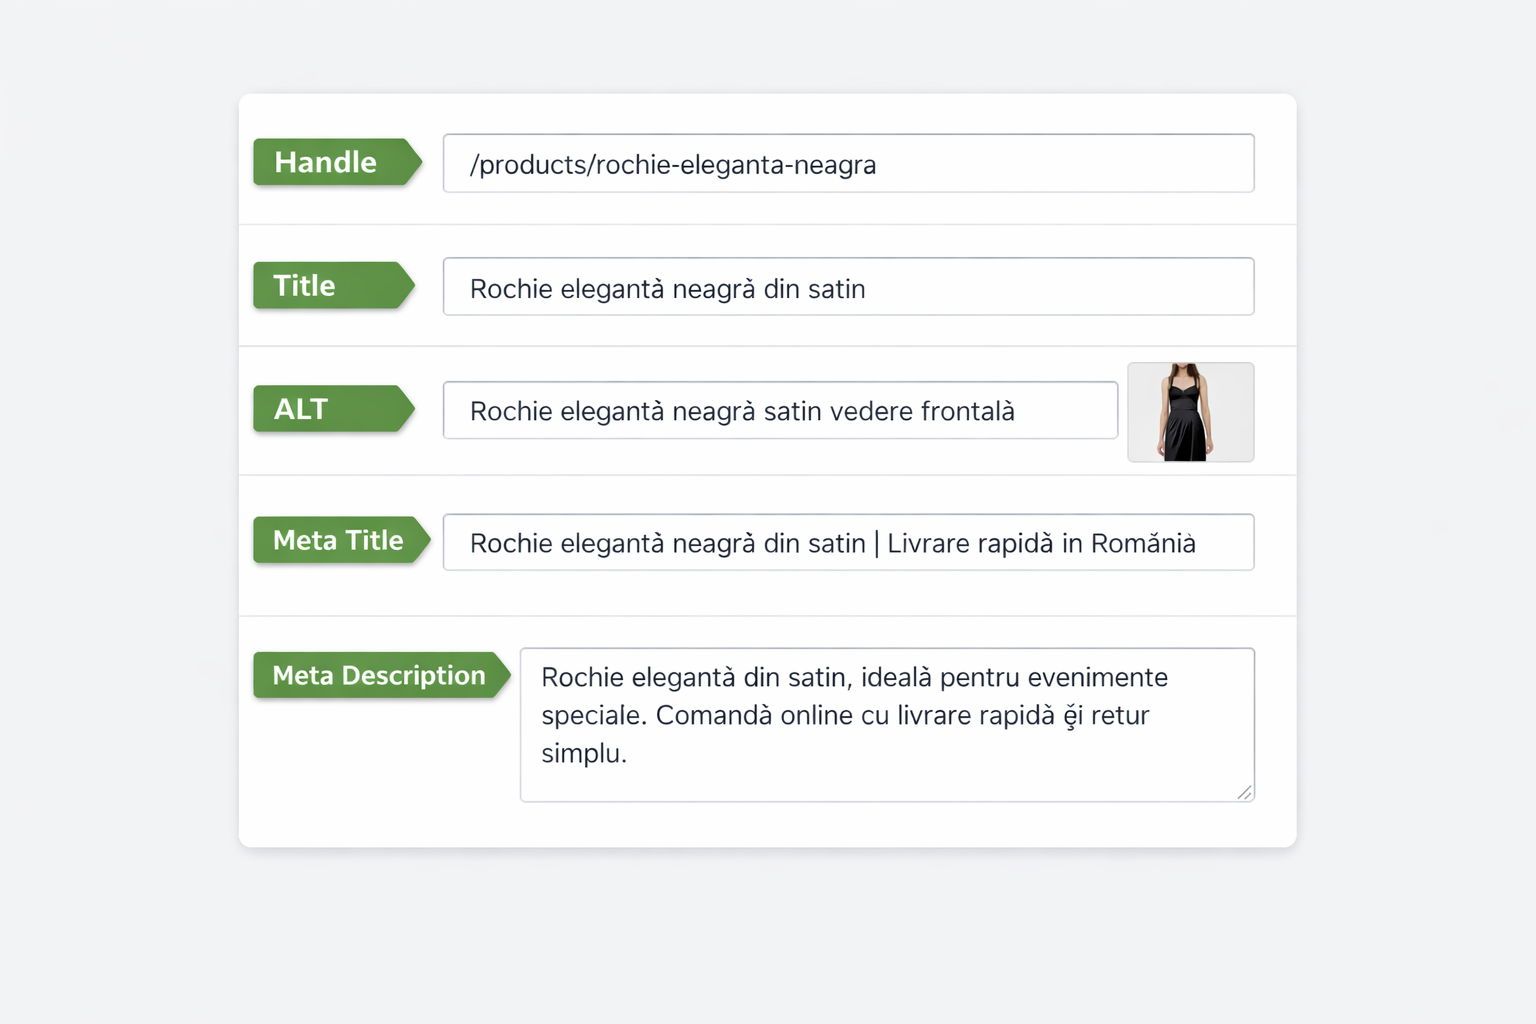Click the green Meta Title label tag
Image resolution: width=1536 pixels, height=1024 pixels.
click(342, 540)
